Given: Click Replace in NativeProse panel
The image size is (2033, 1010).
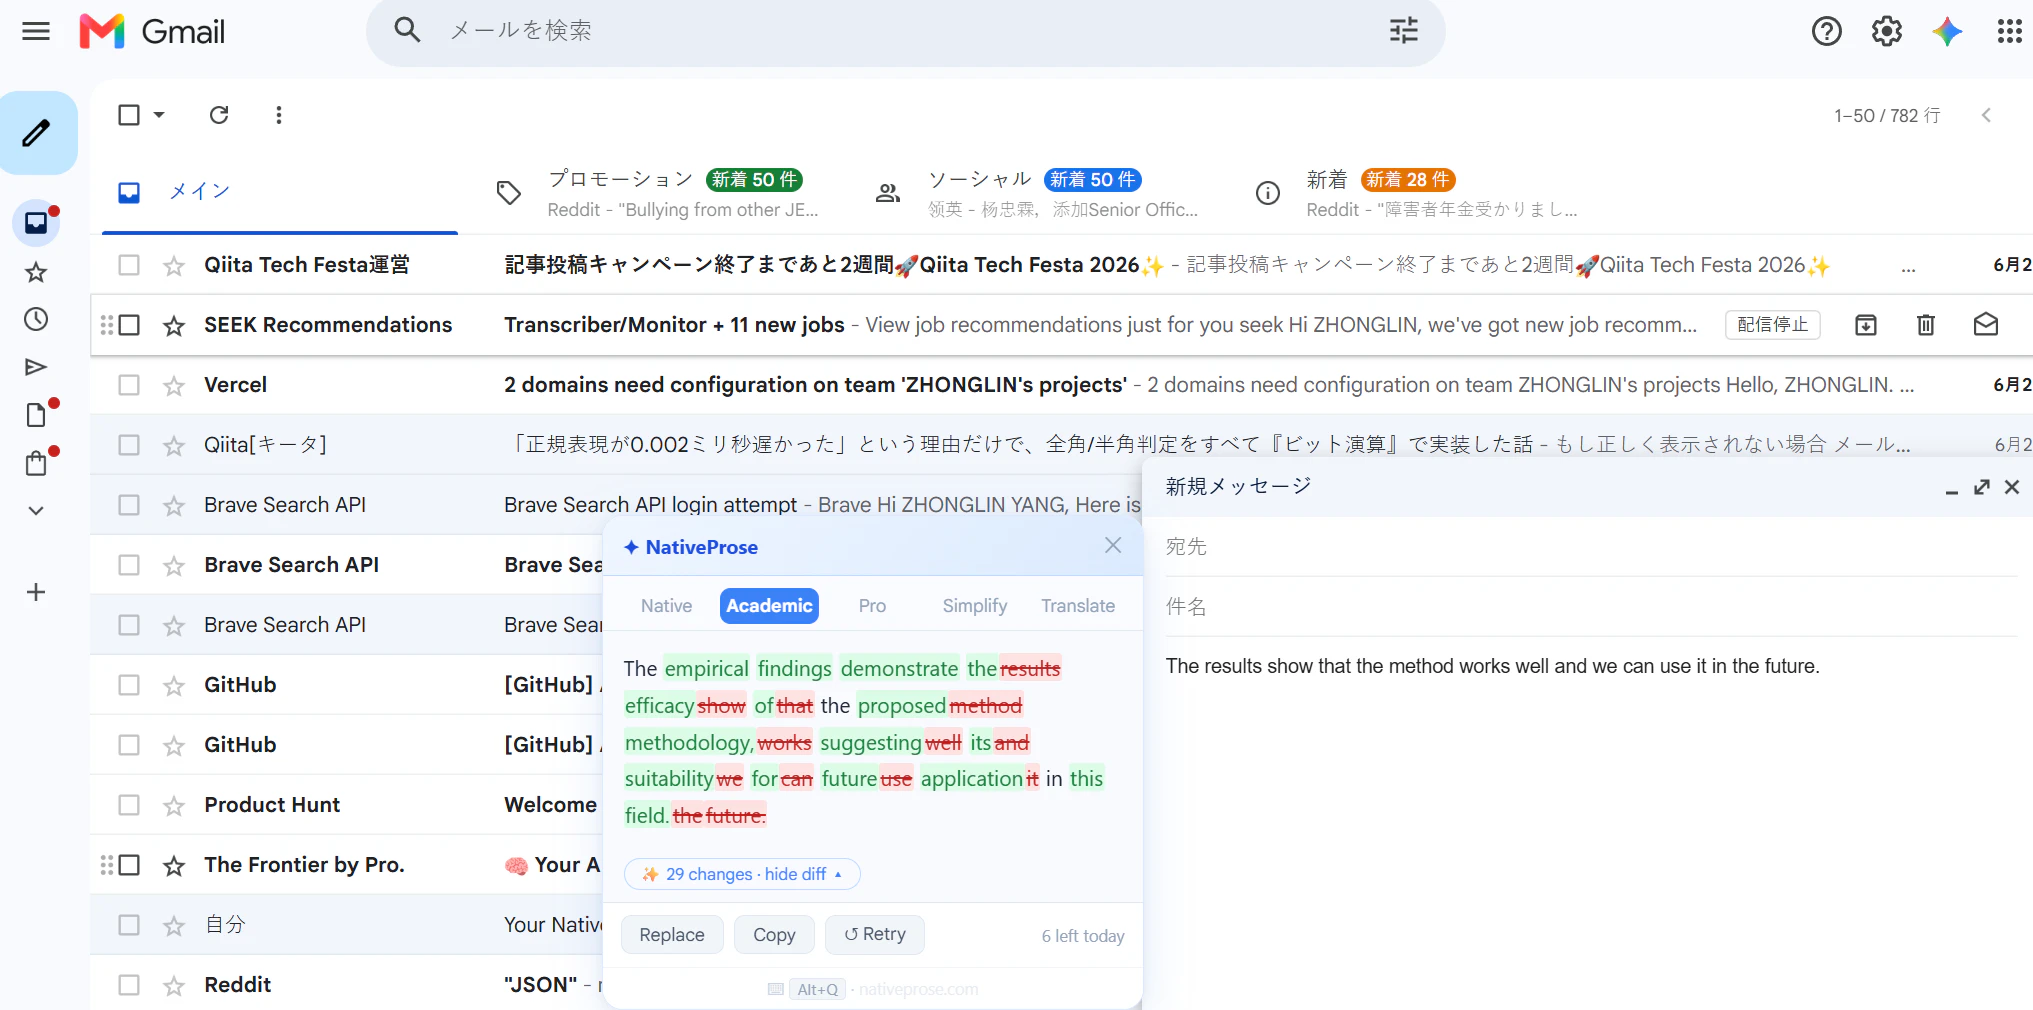Looking at the screenshot, I should coord(672,935).
